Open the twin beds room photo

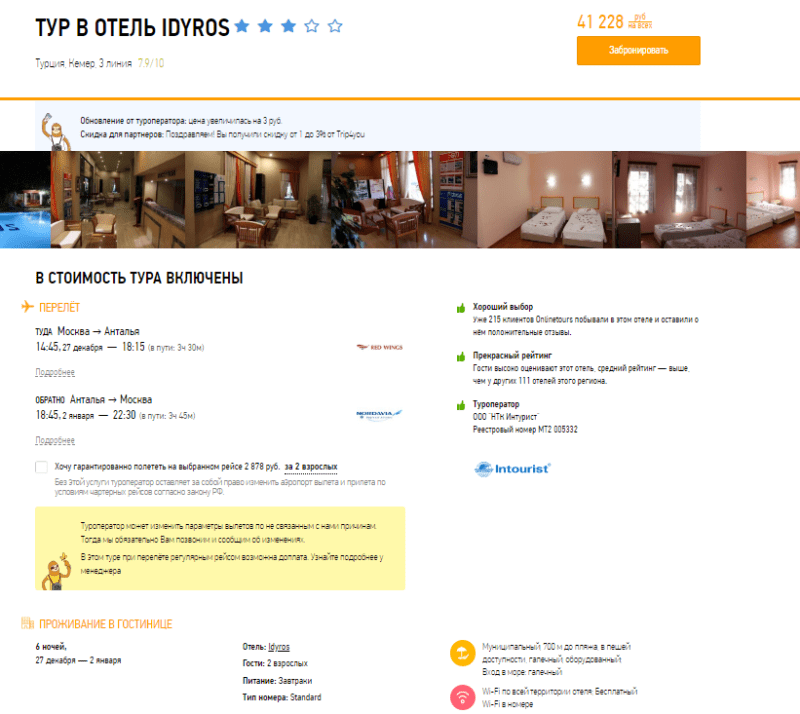click(x=544, y=200)
